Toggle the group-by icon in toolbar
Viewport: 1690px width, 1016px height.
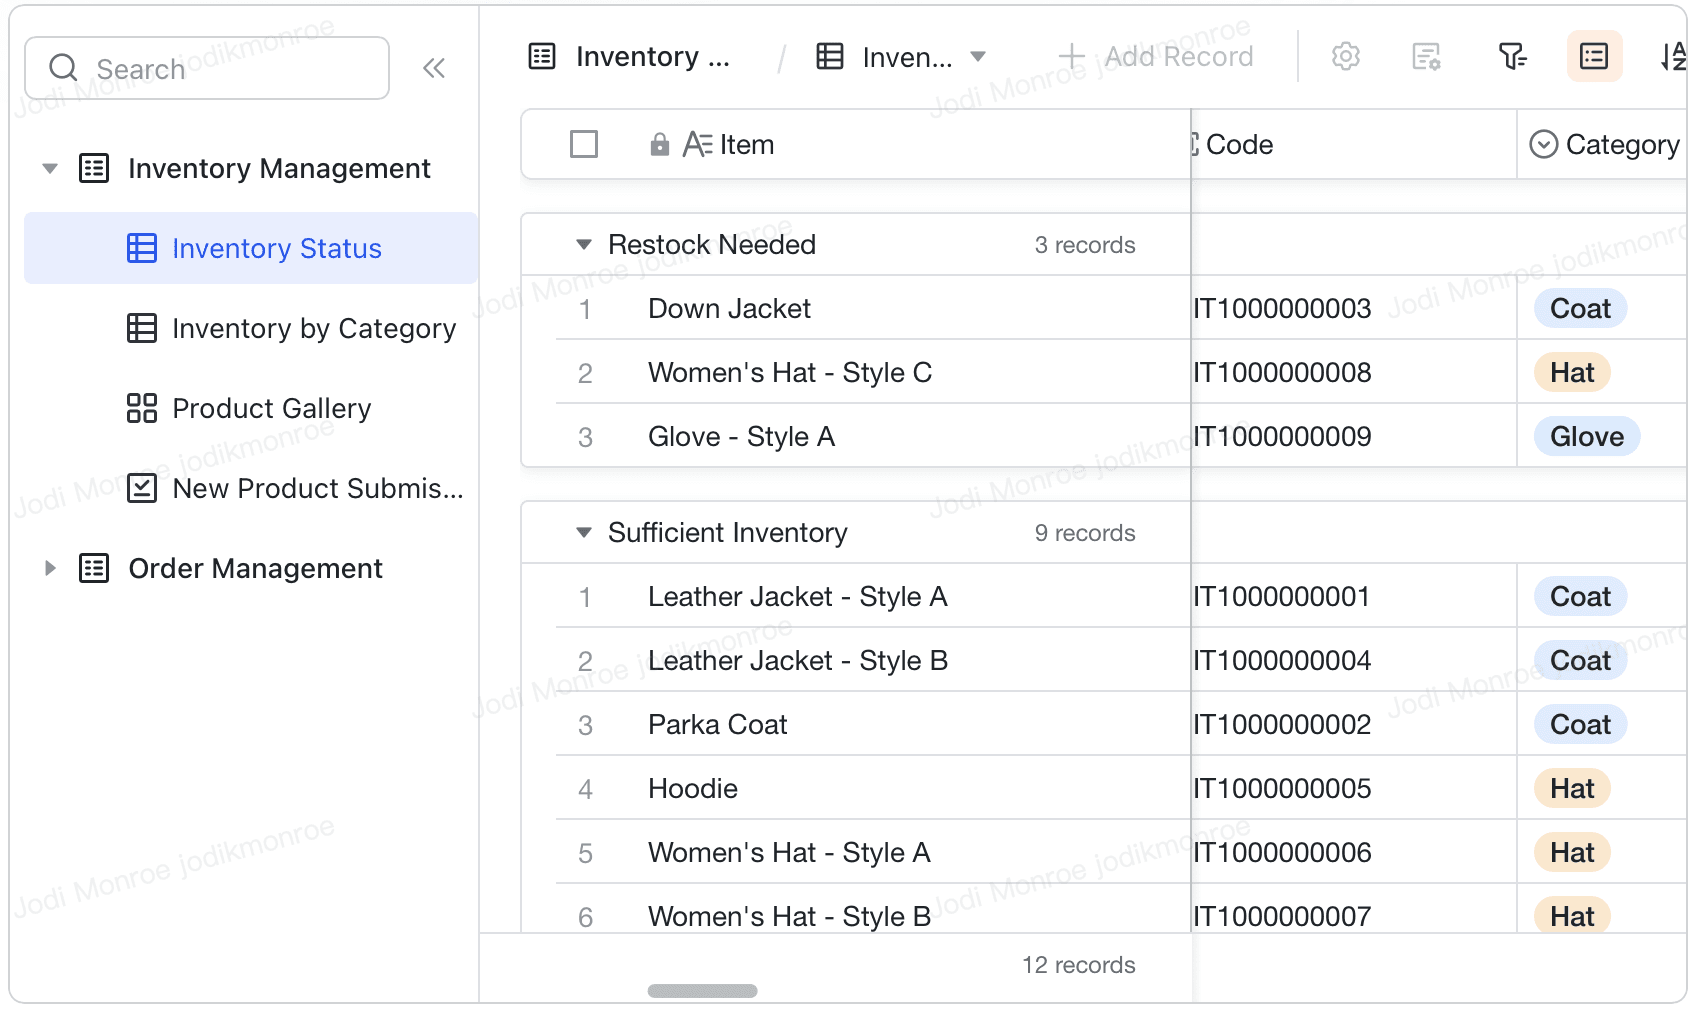pyautogui.click(x=1594, y=56)
